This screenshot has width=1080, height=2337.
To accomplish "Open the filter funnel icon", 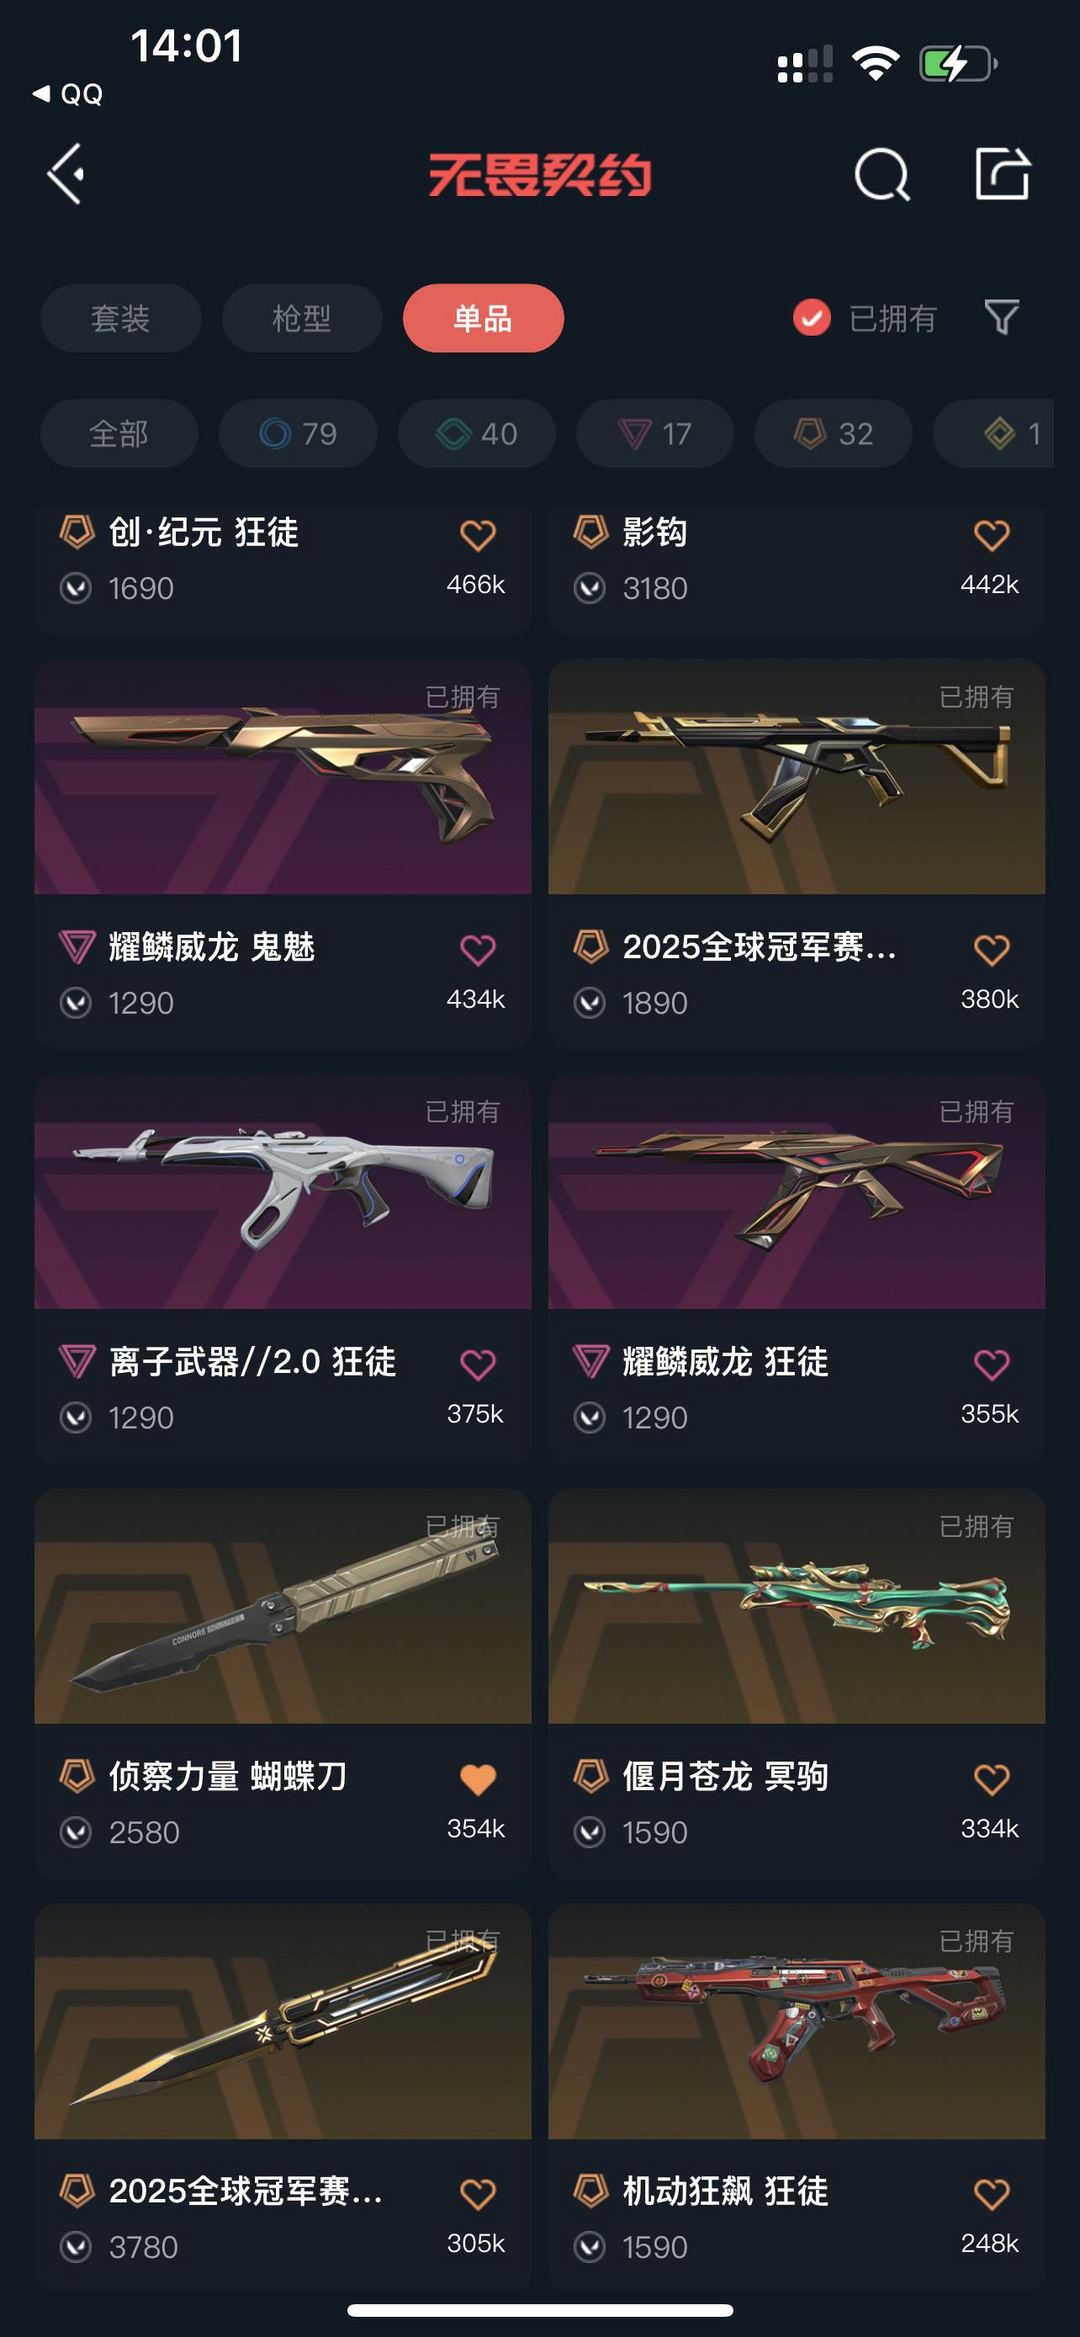I will pyautogui.click(x=1001, y=318).
